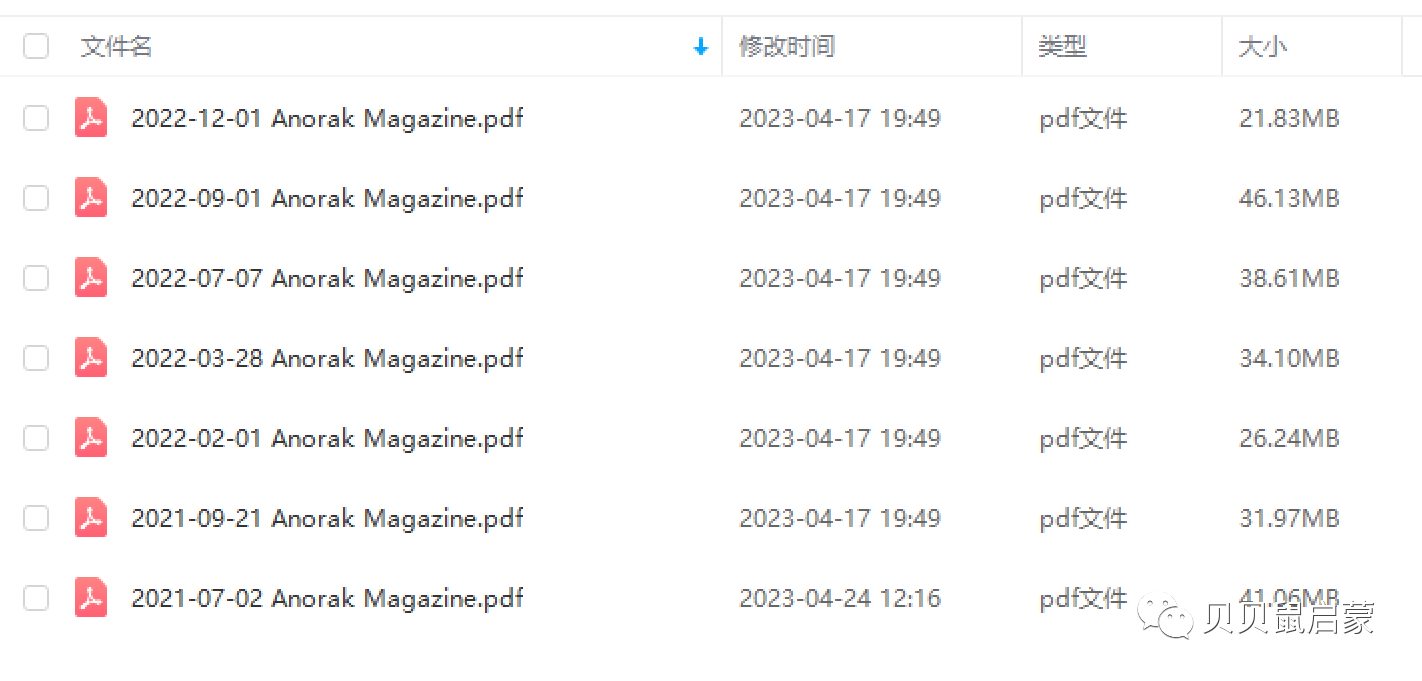Viewport: 1422px width, 681px height.
Task: Open 2021-09-21 Anorak Magazine.pdf file name
Action: click(x=328, y=518)
